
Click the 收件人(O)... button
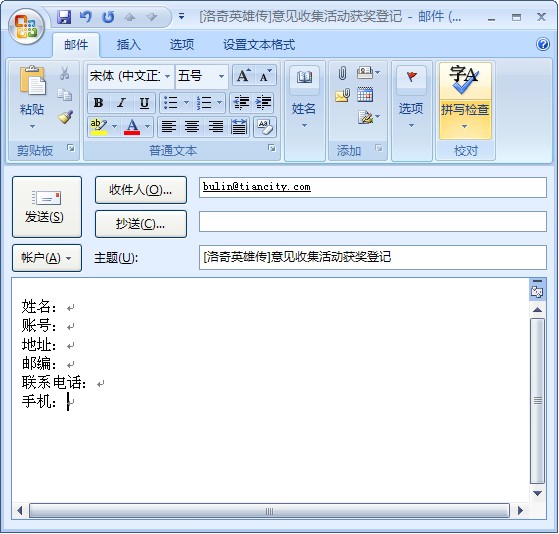tap(140, 190)
